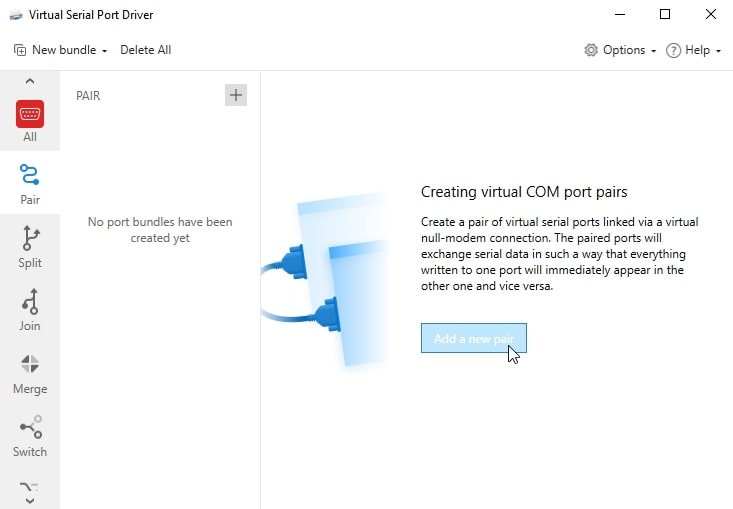The width and height of the screenshot is (733, 509).
Task: Click the New bundle menu label
Action: 64,50
